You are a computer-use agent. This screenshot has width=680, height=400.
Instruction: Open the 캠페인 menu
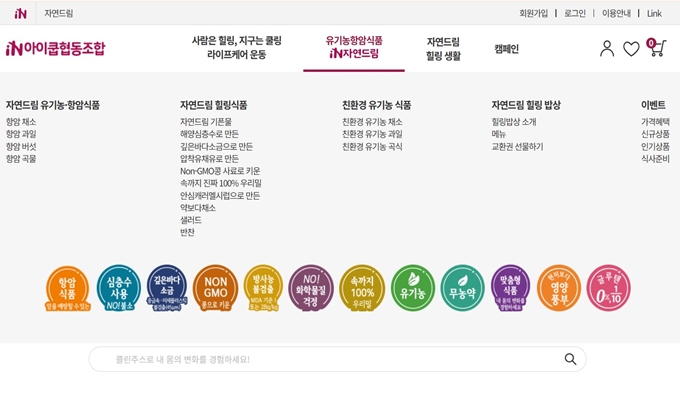pyautogui.click(x=507, y=49)
